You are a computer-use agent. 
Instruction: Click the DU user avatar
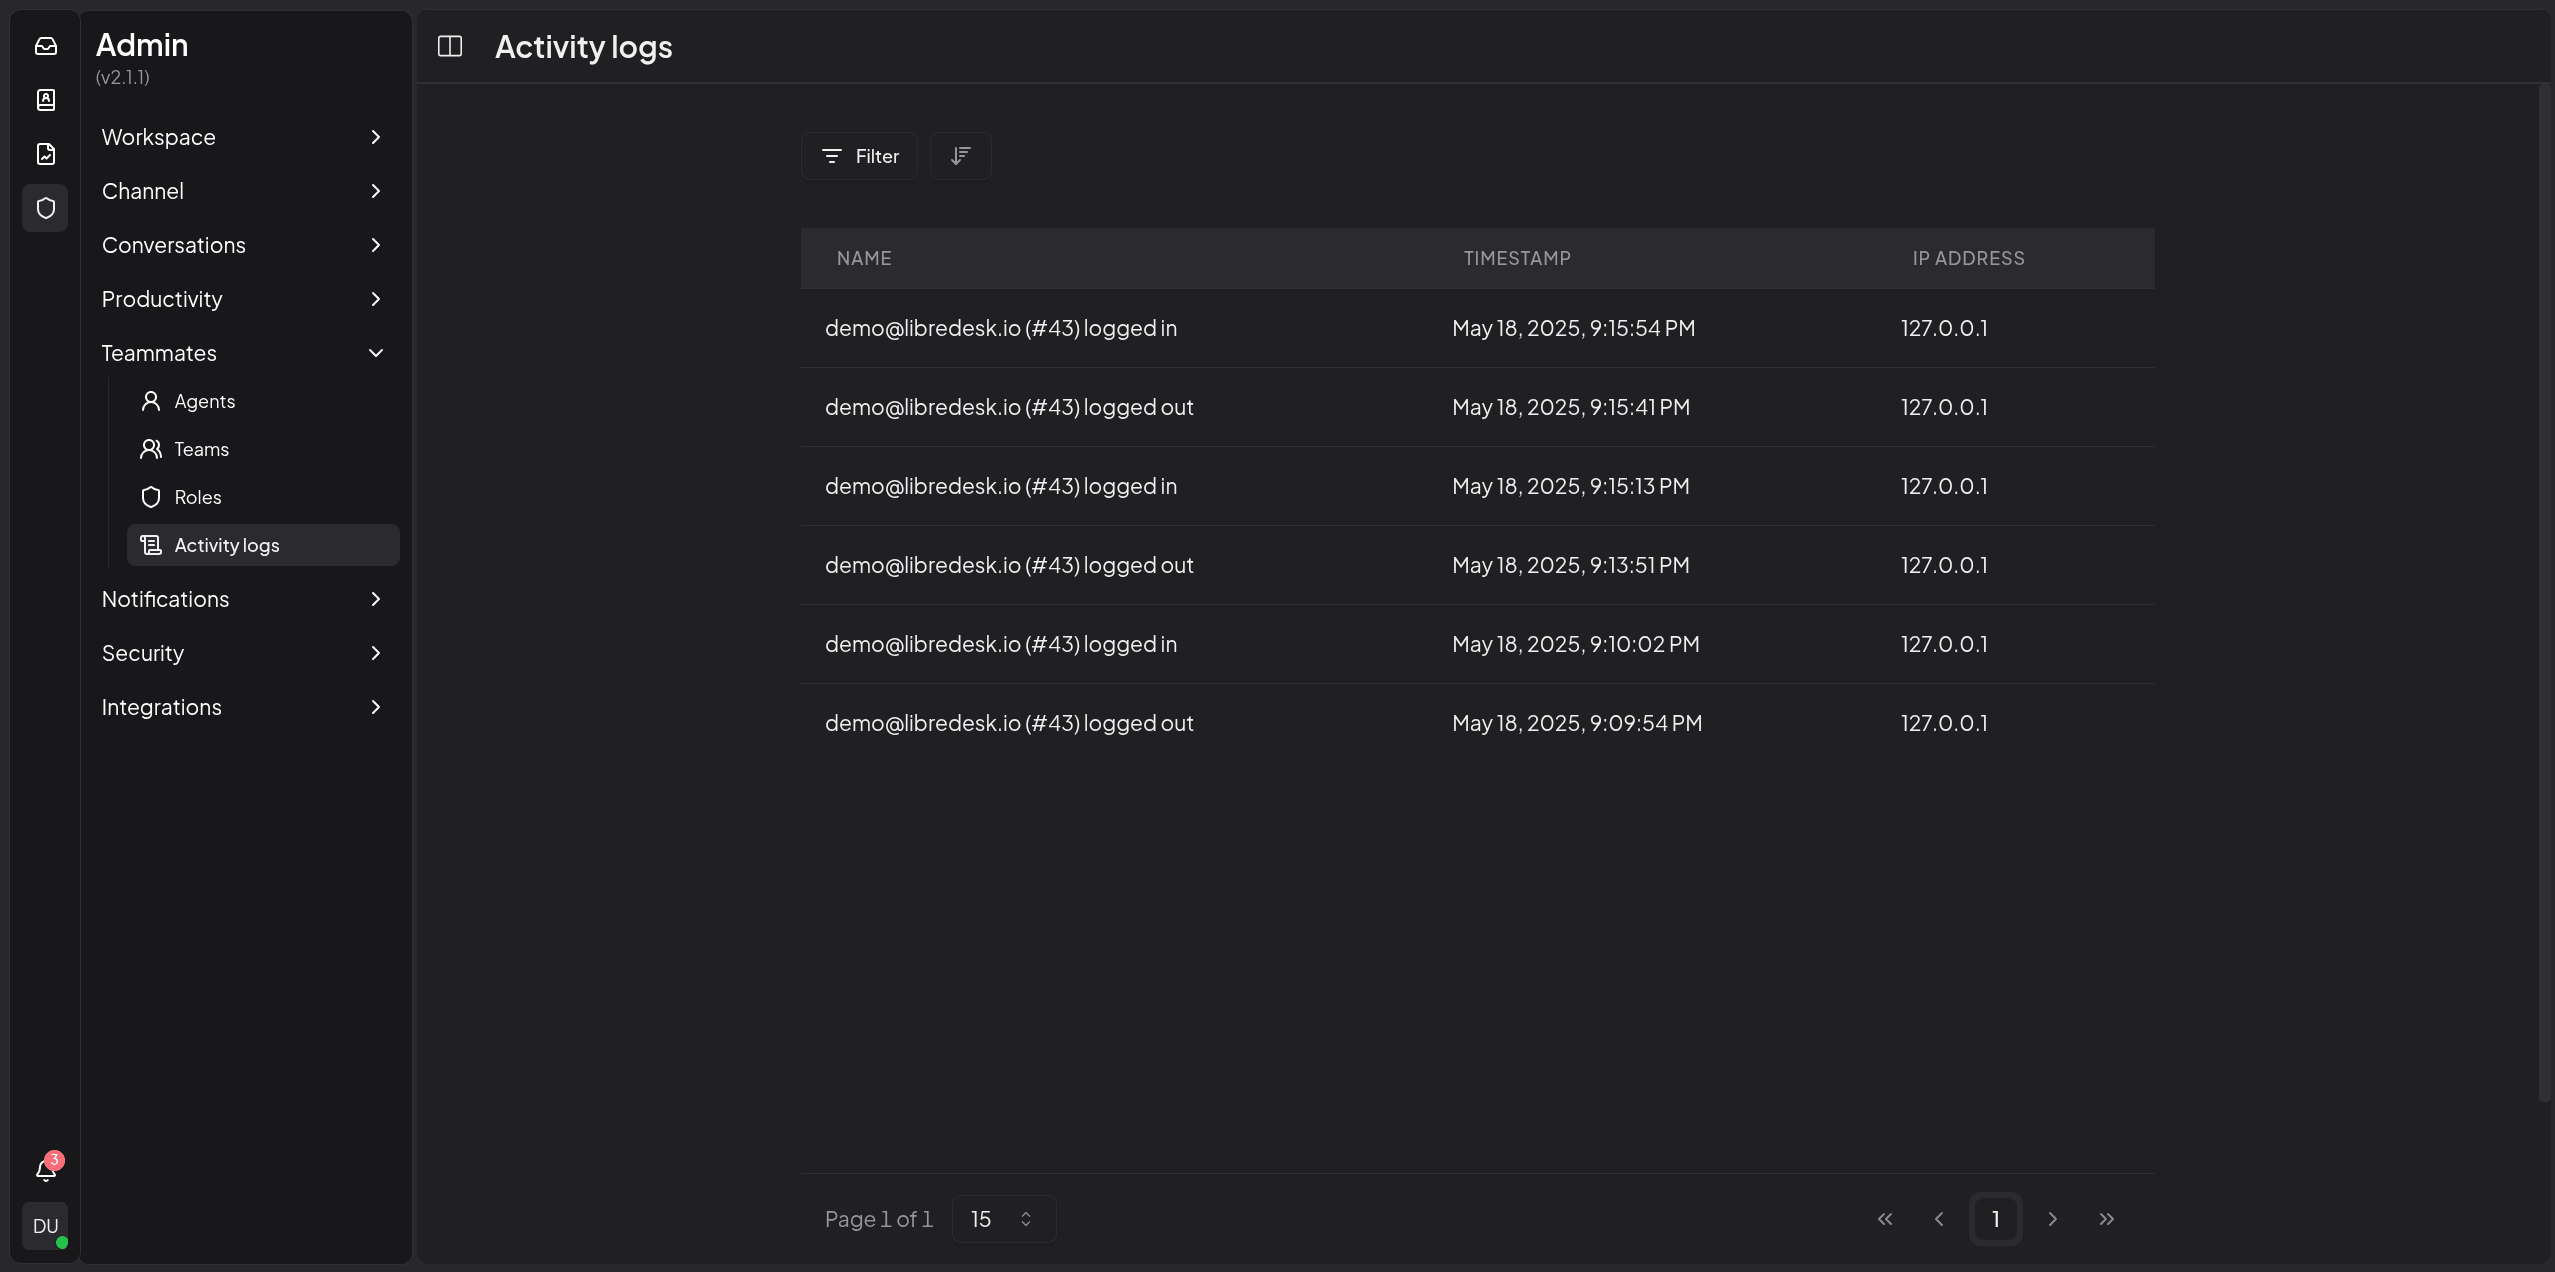coord(46,1226)
